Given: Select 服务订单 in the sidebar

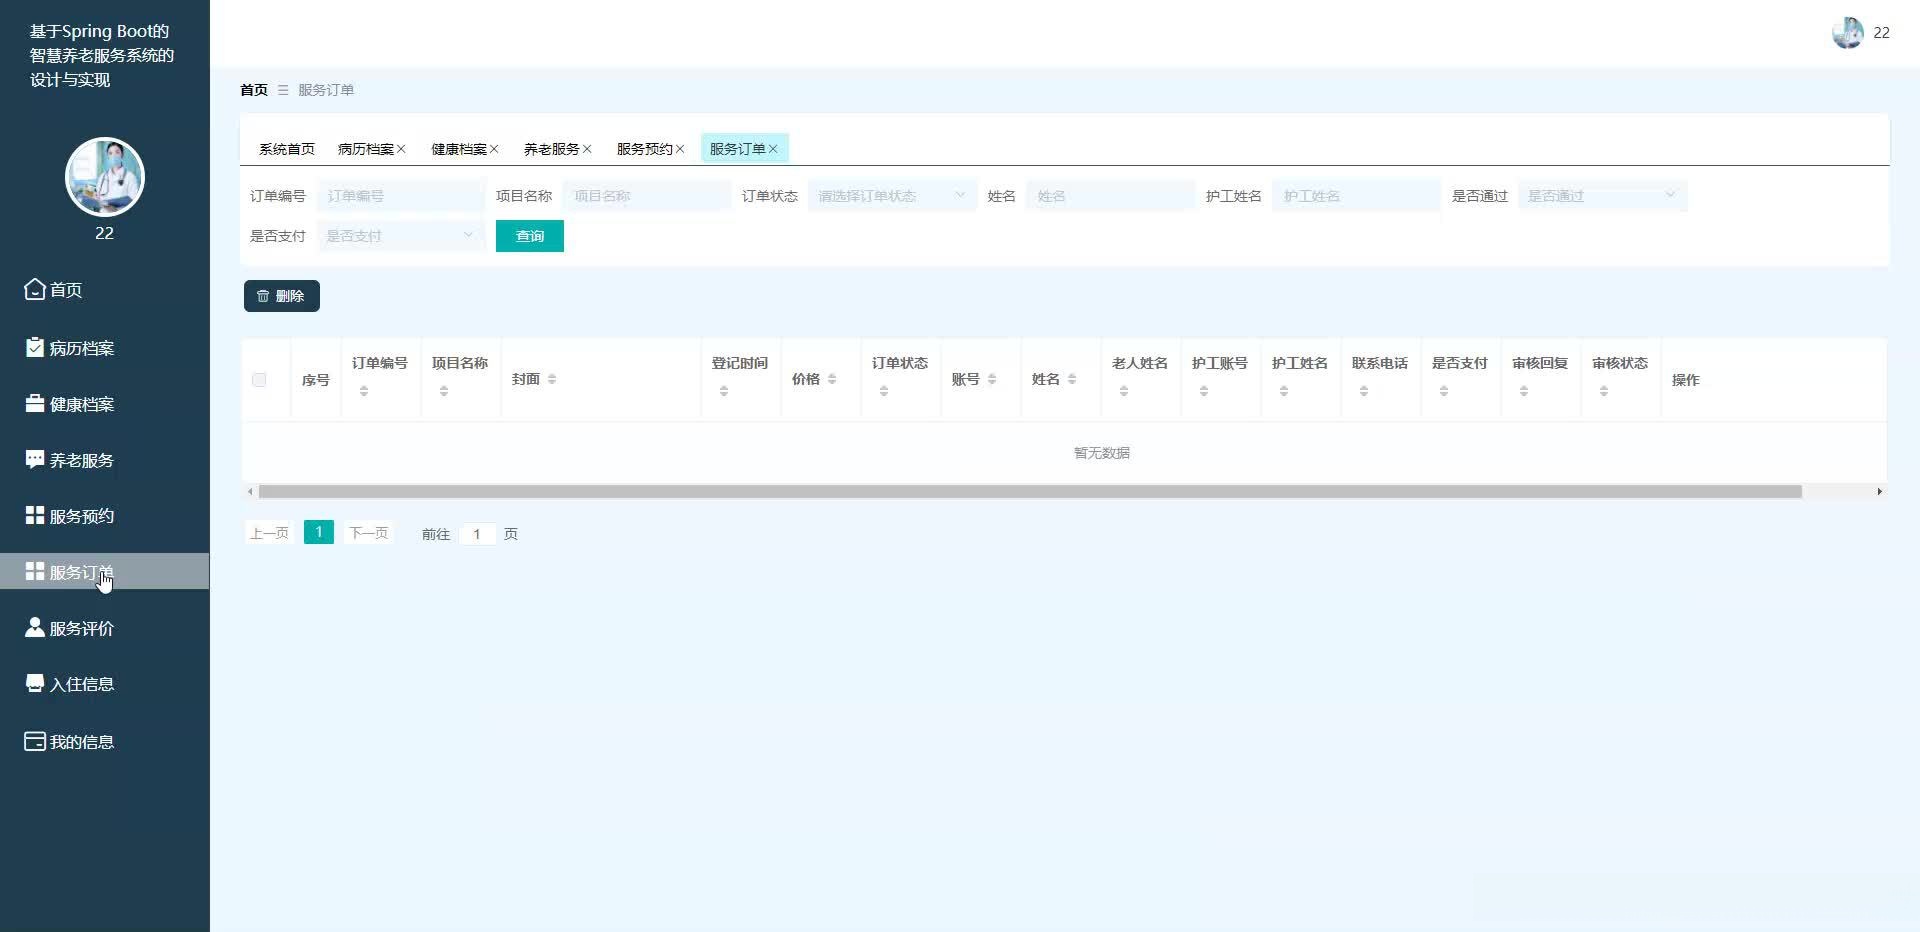Looking at the screenshot, I should (104, 572).
